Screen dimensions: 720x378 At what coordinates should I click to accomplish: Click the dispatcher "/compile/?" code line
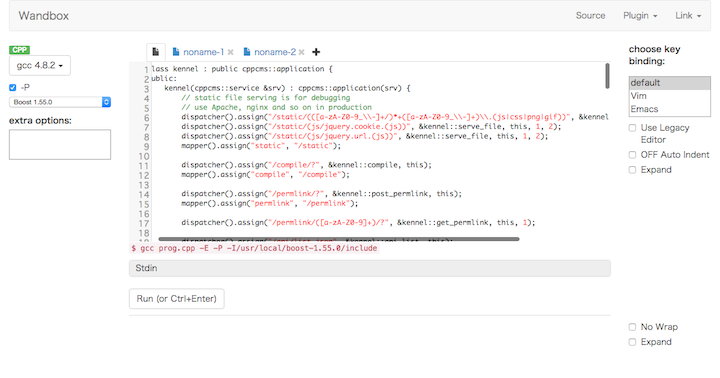click(x=306, y=165)
